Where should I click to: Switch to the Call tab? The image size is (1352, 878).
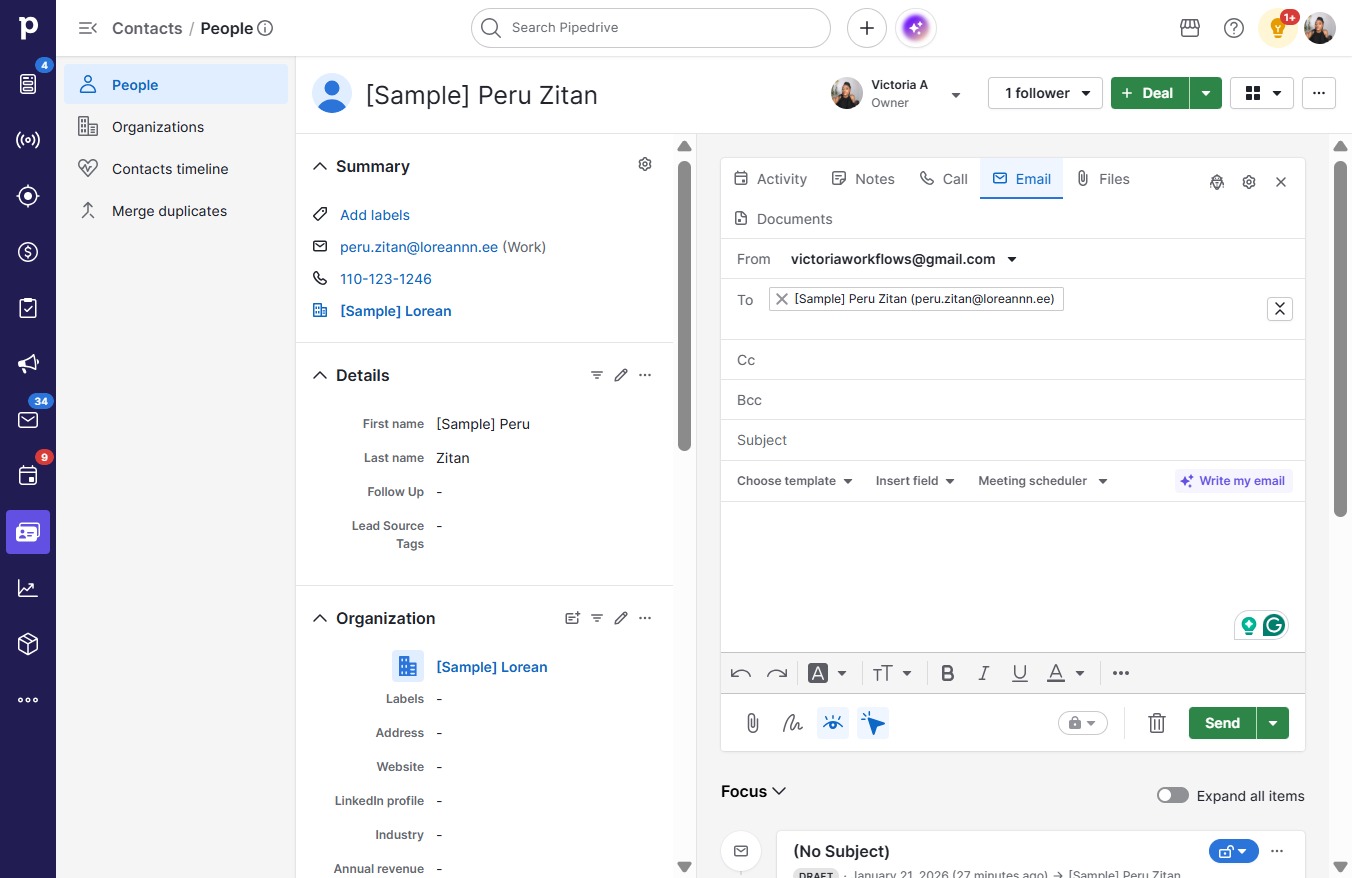coord(943,179)
